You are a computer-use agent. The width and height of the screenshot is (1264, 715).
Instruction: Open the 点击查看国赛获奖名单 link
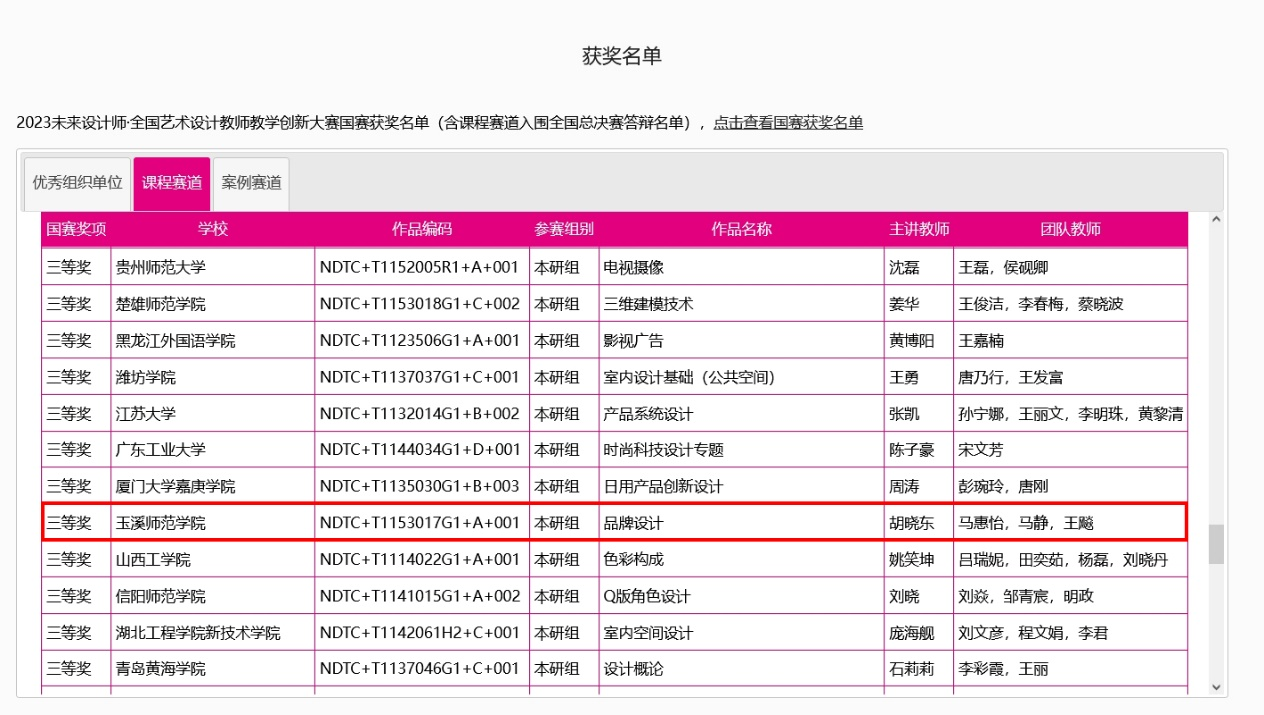(x=787, y=123)
